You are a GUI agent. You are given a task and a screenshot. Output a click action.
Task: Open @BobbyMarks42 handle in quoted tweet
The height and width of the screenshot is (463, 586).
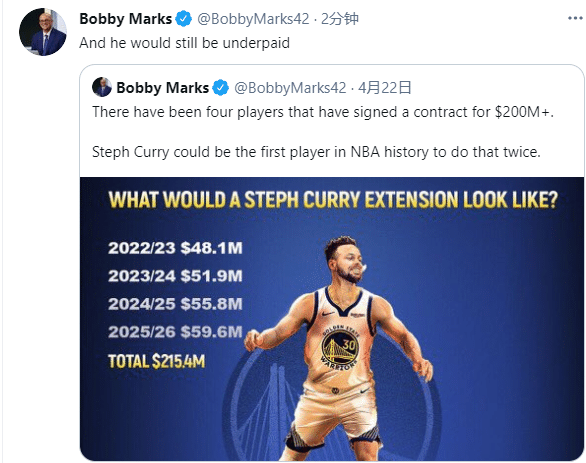click(x=290, y=88)
